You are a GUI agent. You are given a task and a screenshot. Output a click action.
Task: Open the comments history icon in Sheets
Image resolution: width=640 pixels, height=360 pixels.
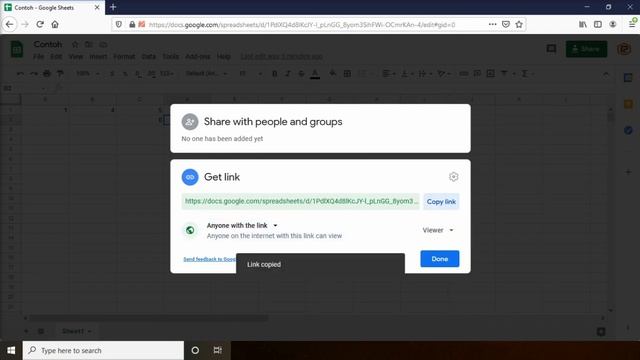point(551,49)
